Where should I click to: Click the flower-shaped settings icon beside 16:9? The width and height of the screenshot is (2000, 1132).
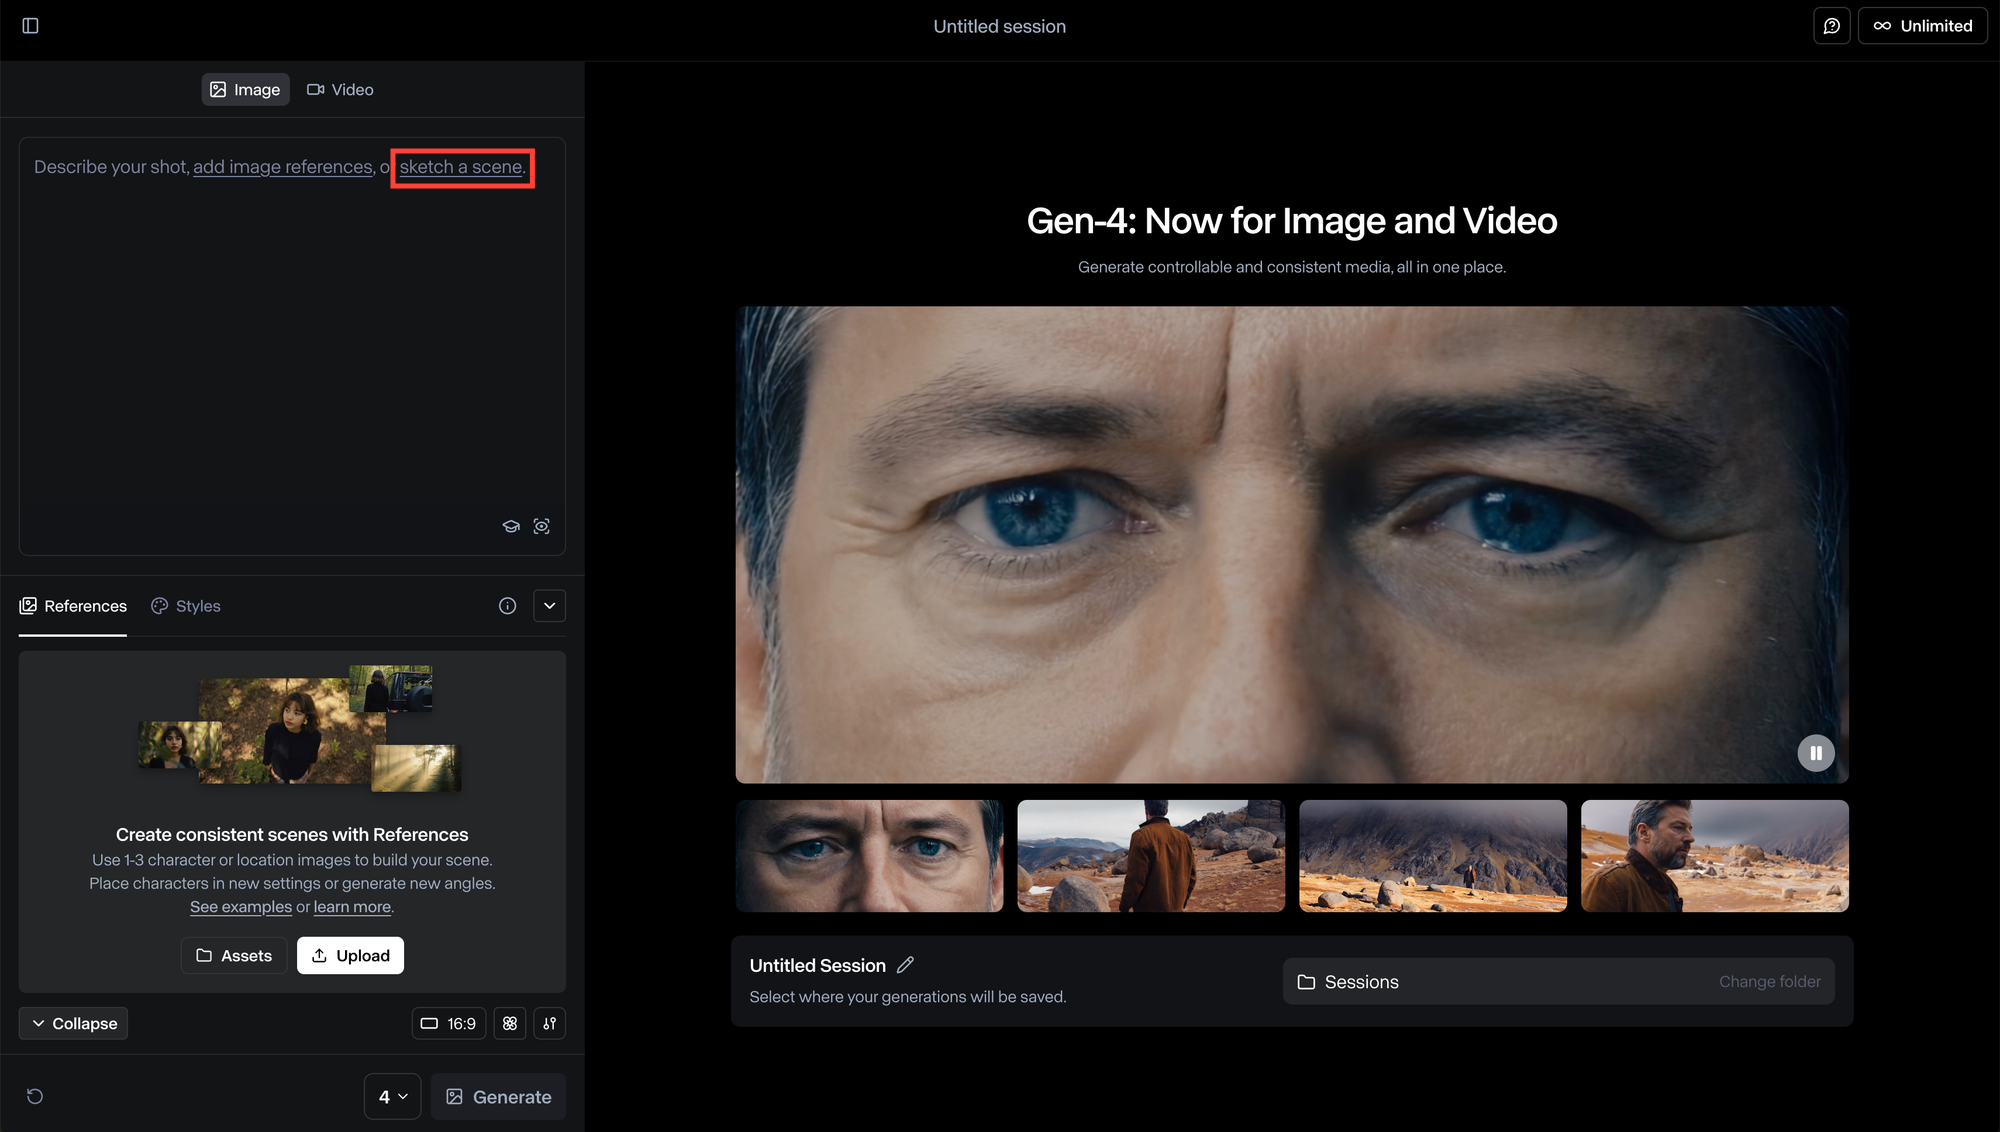[510, 1023]
